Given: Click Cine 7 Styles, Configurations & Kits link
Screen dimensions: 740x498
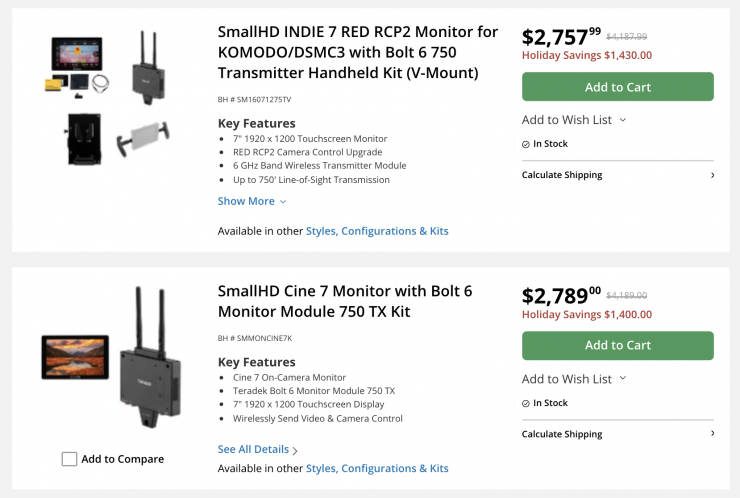Looking at the screenshot, I should coord(377,468).
